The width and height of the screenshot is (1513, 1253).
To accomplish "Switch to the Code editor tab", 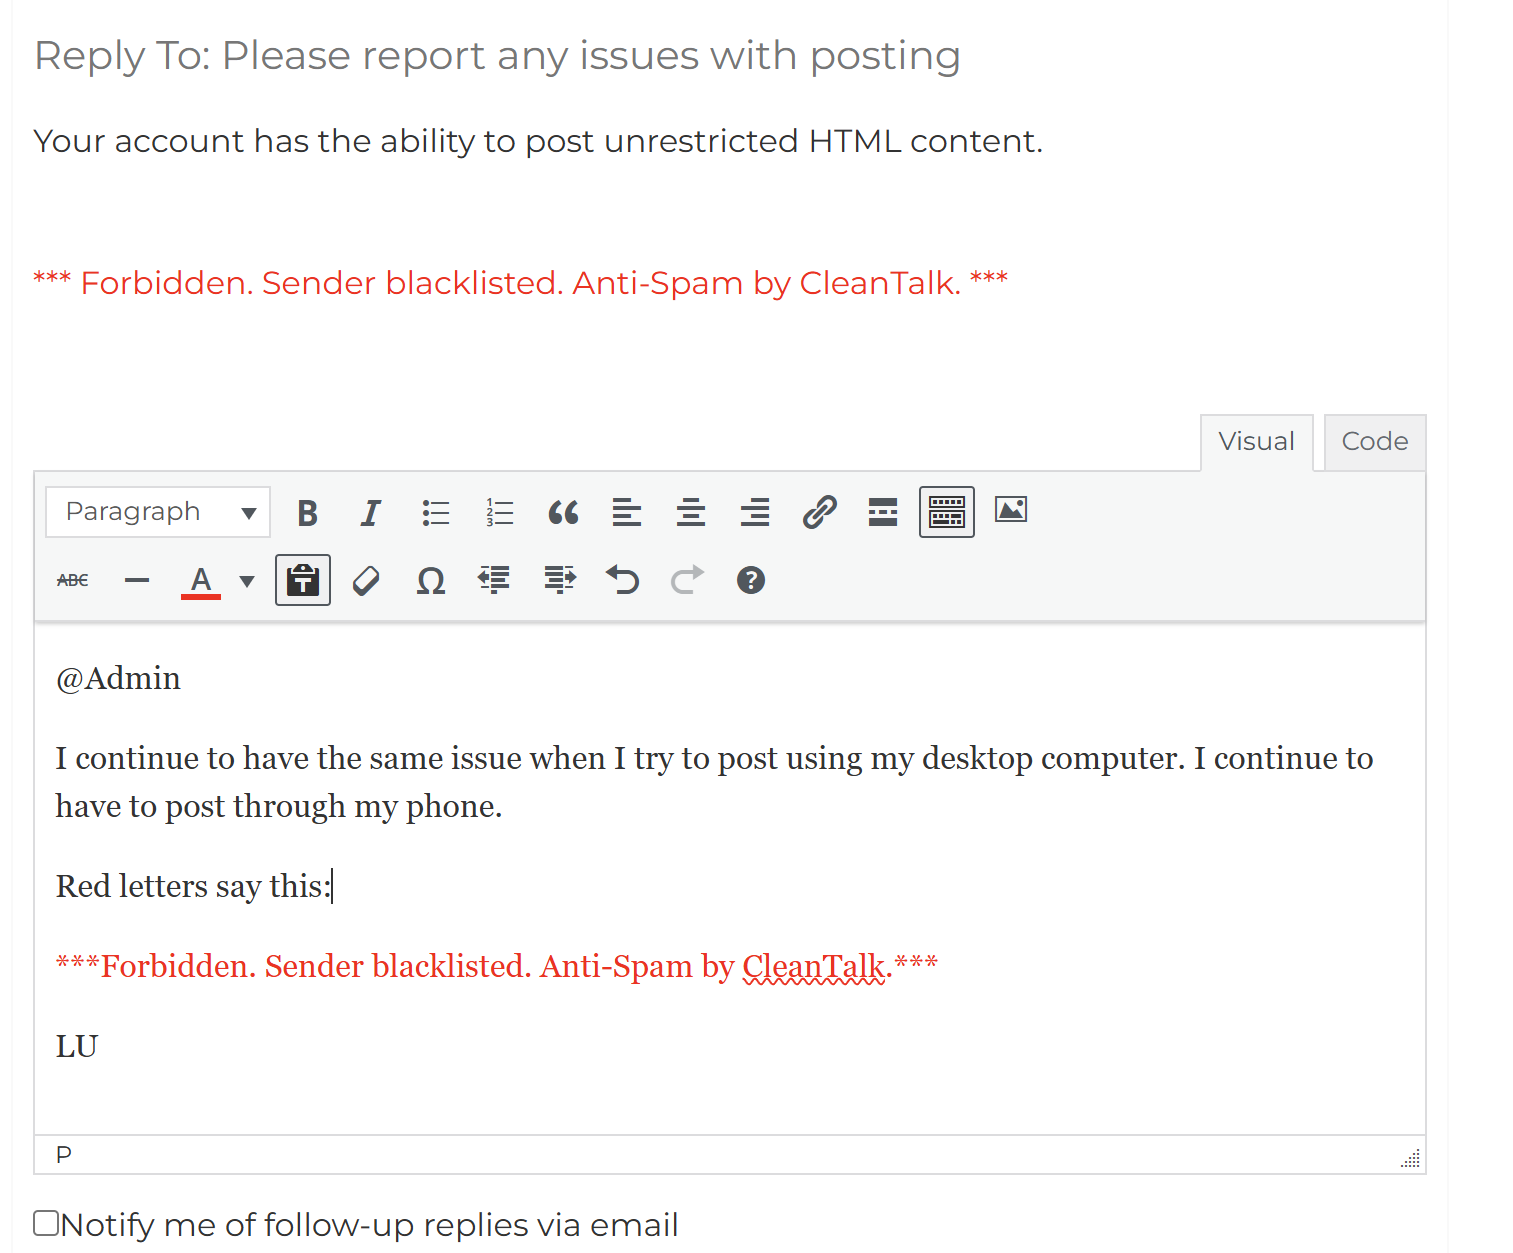I will 1374,442.
